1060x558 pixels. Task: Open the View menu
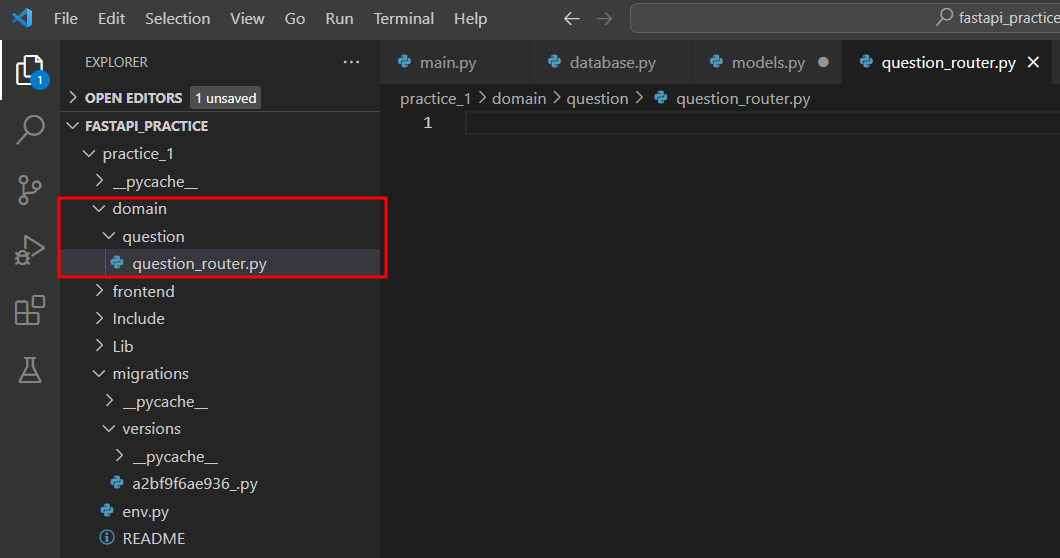point(247,18)
